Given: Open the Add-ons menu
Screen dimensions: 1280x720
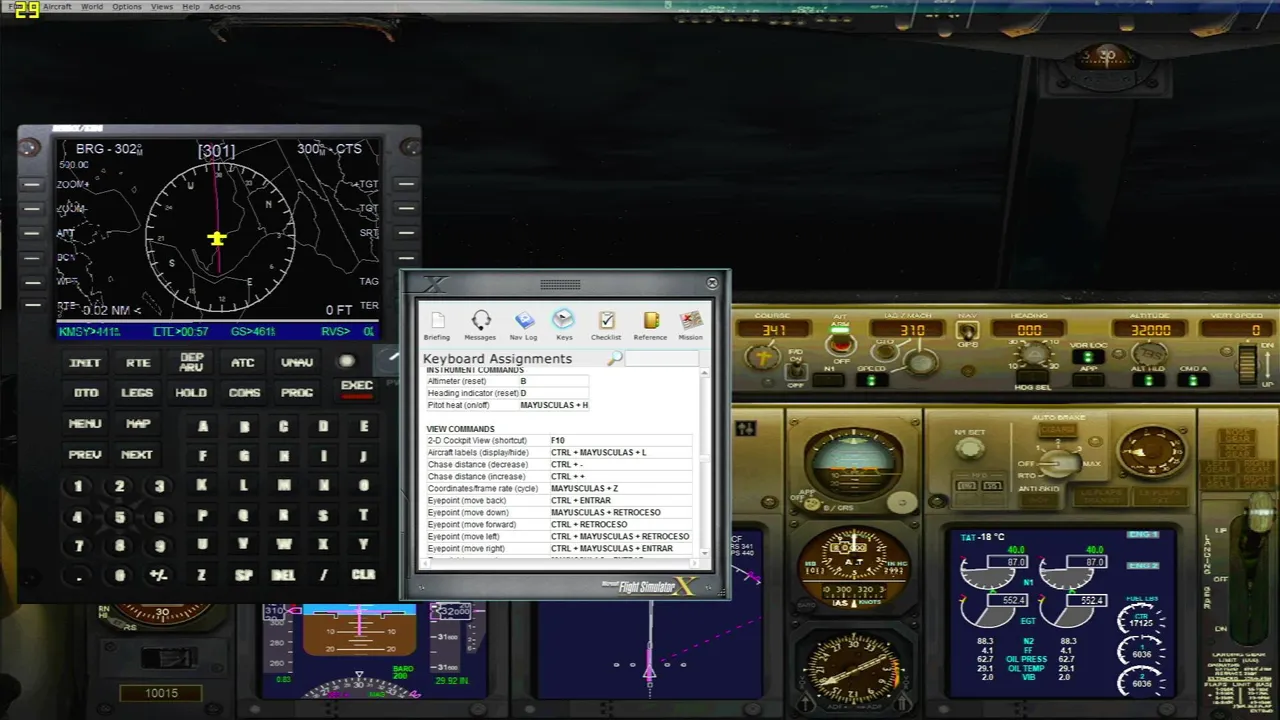Looking at the screenshot, I should 224,6.
